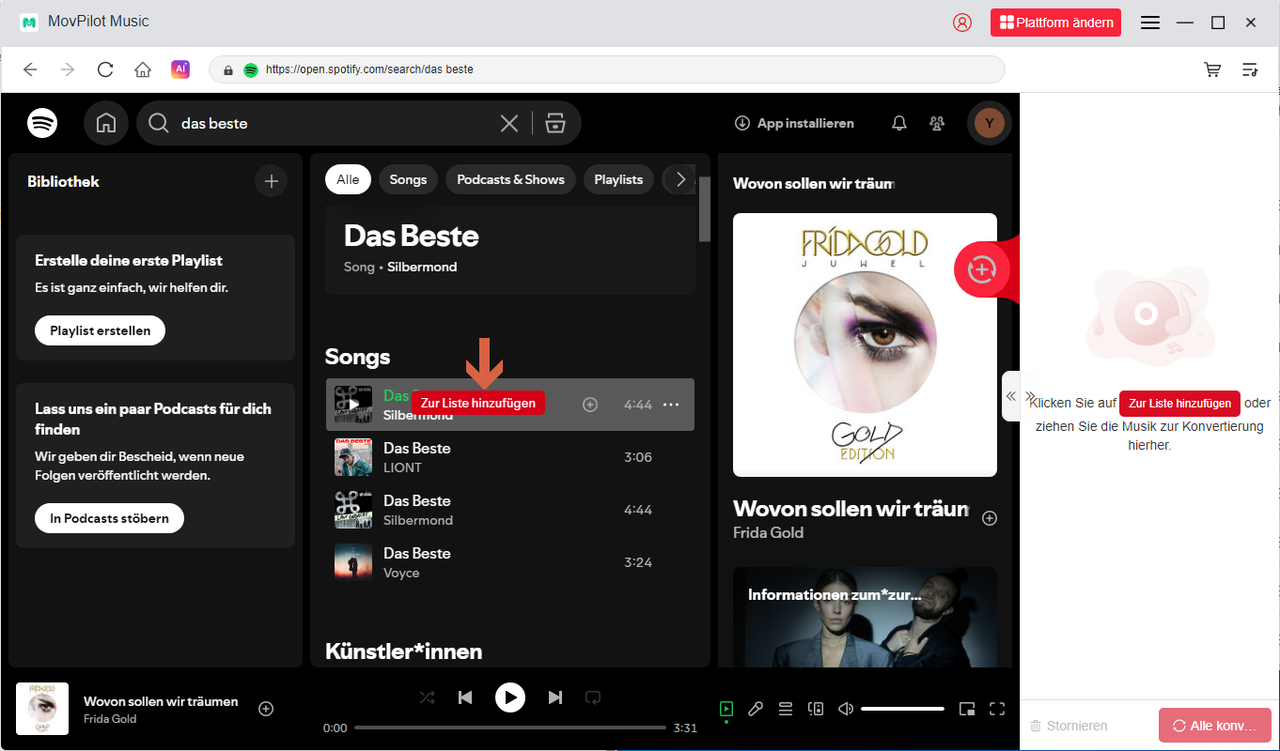Image resolution: width=1280 pixels, height=751 pixels.
Task: Add a playlist via Bibliothek plus icon
Action: (x=270, y=181)
